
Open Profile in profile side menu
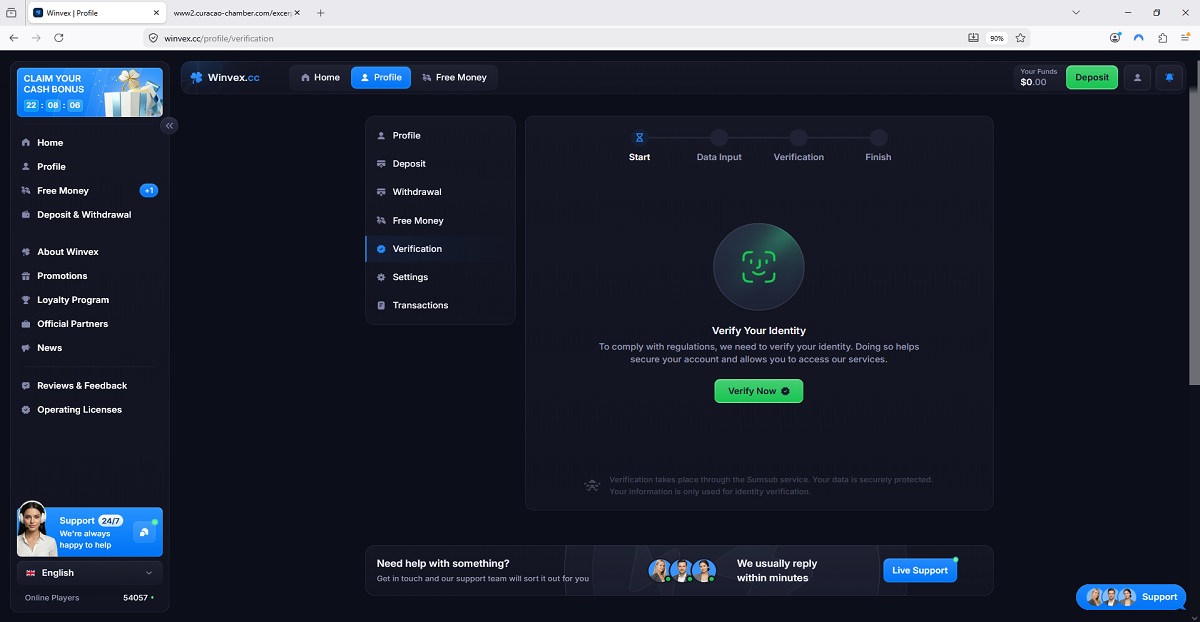click(x=440, y=136)
